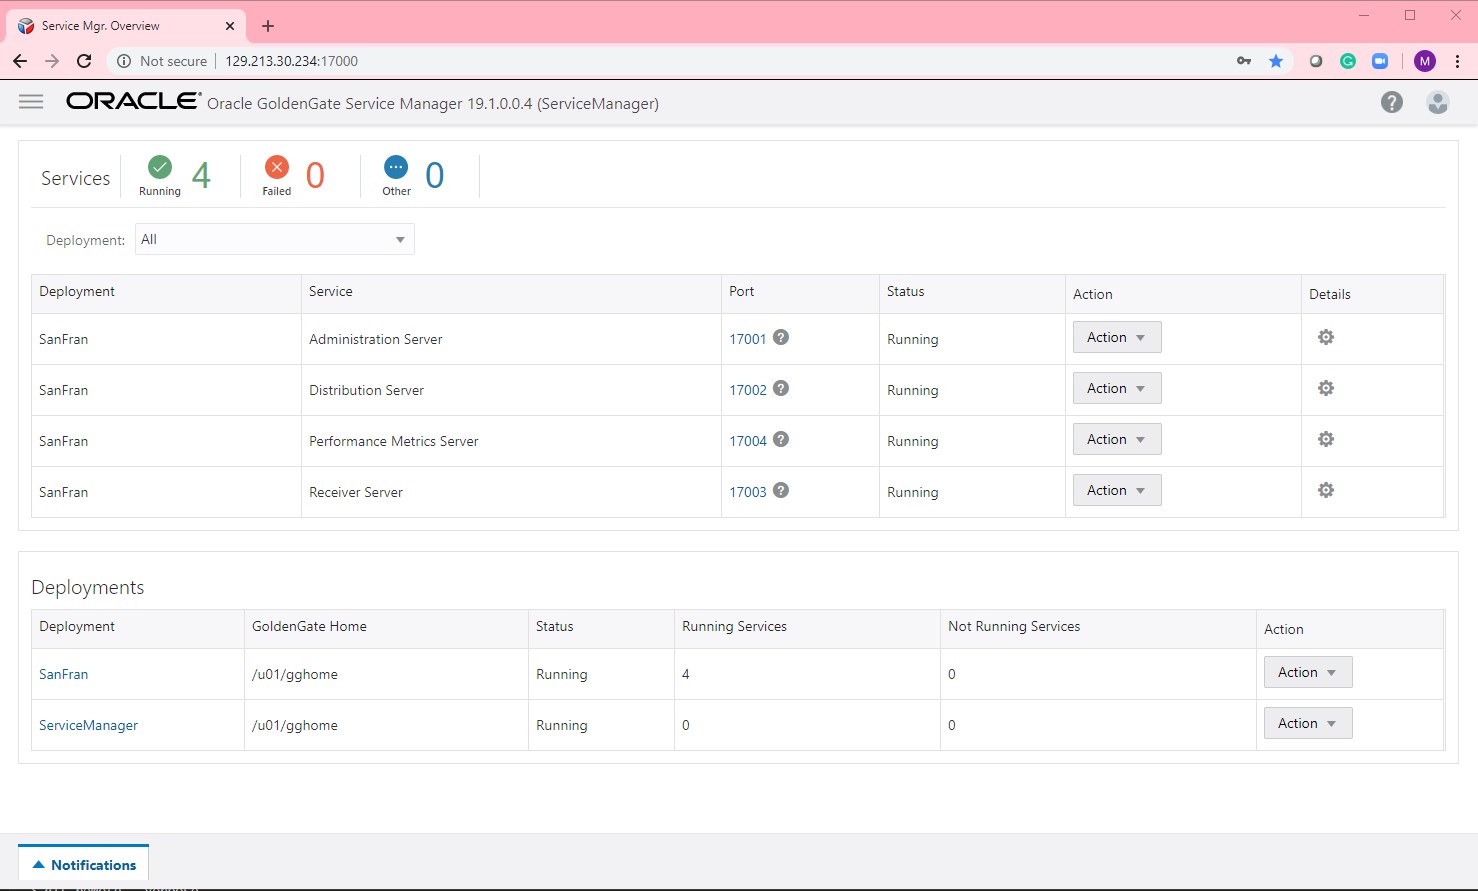
Task: Click the Not Running Services column header
Action: coord(1014,626)
